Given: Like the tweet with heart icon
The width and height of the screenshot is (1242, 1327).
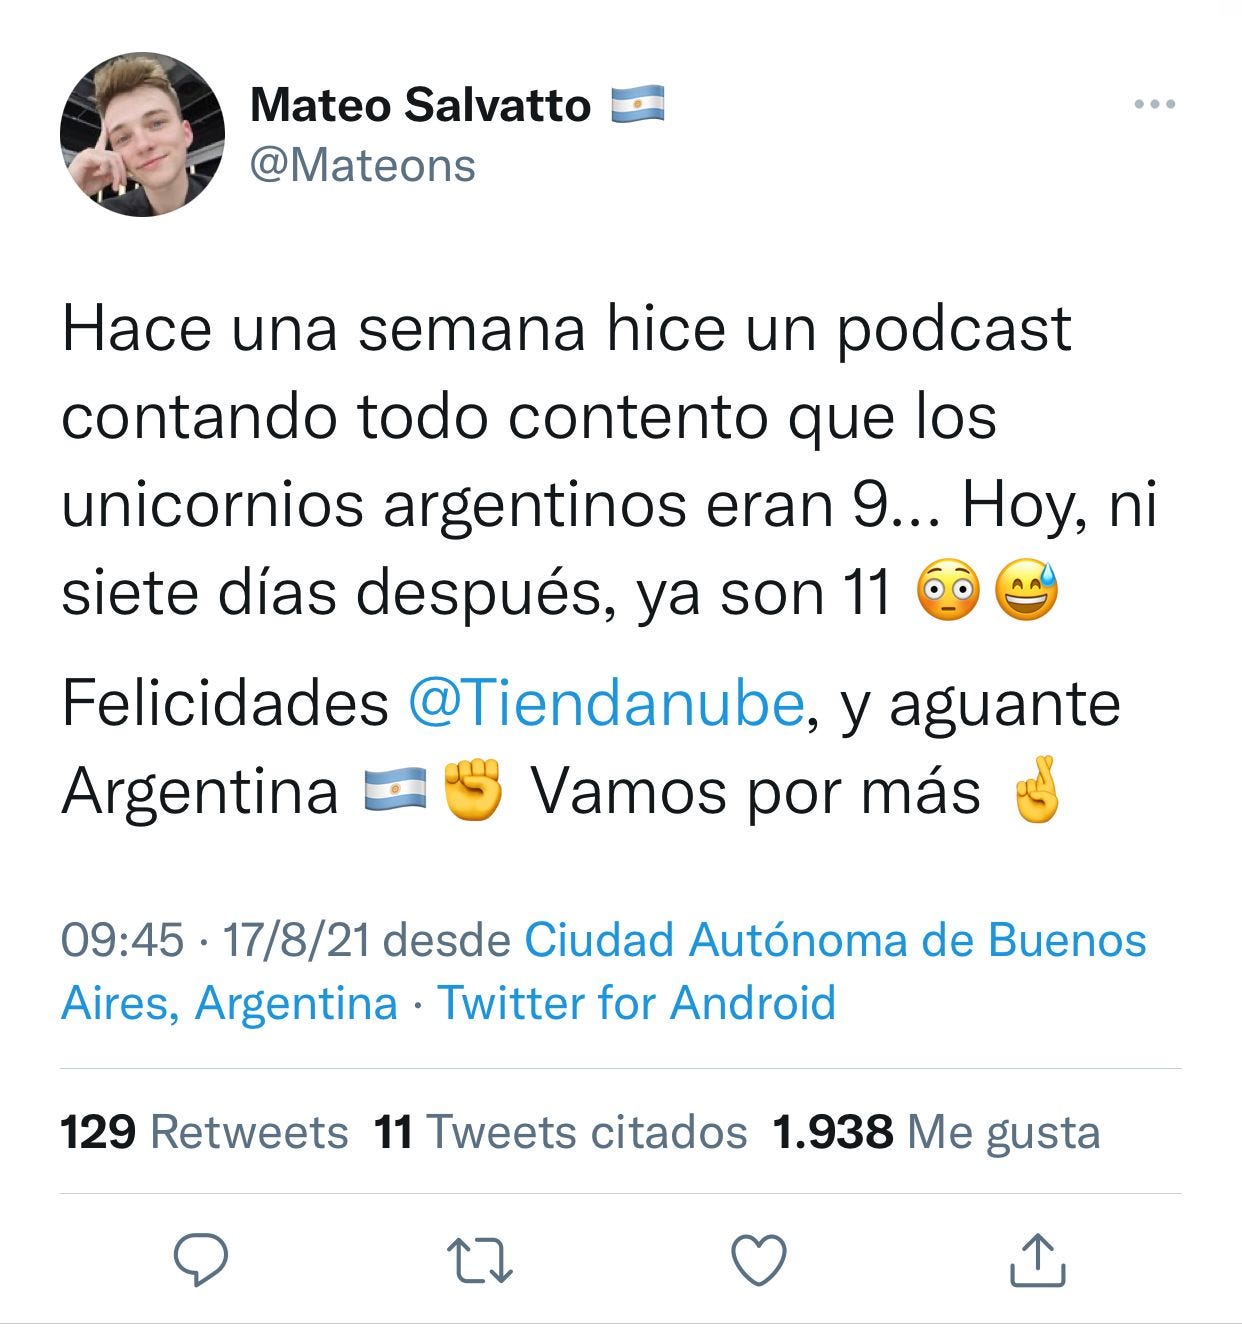Looking at the screenshot, I should [759, 1260].
